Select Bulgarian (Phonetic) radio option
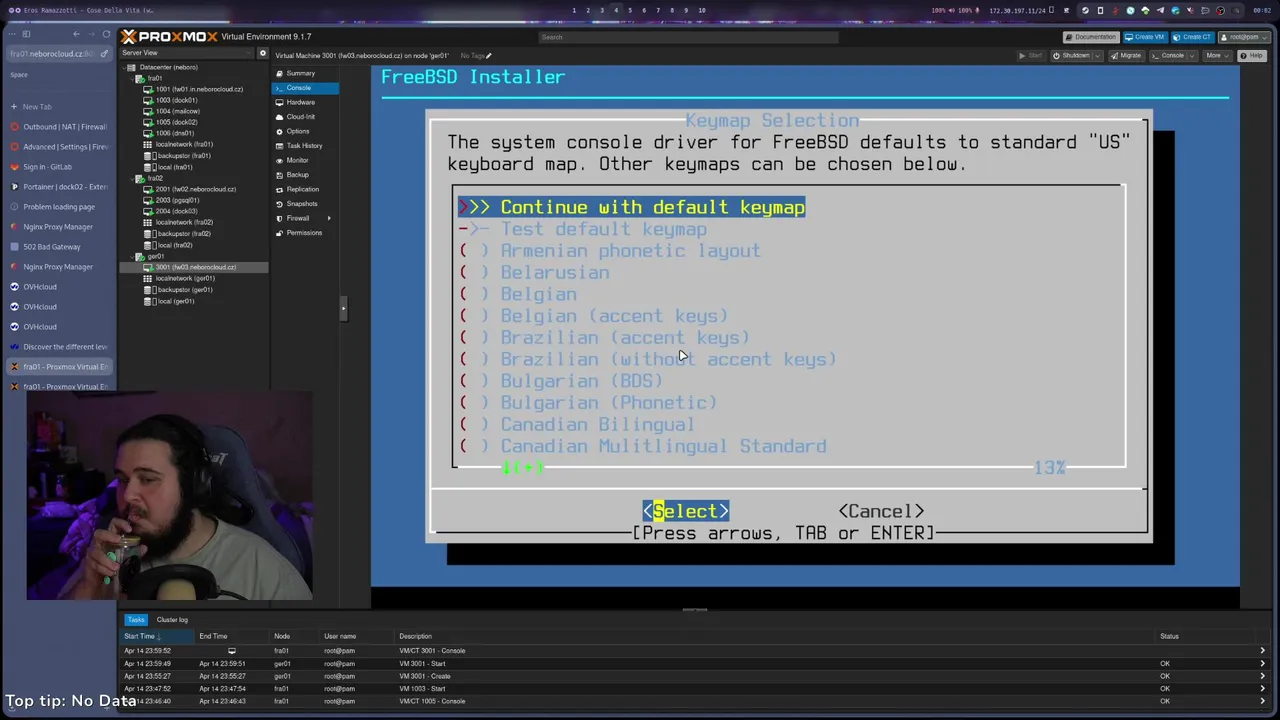 point(475,403)
